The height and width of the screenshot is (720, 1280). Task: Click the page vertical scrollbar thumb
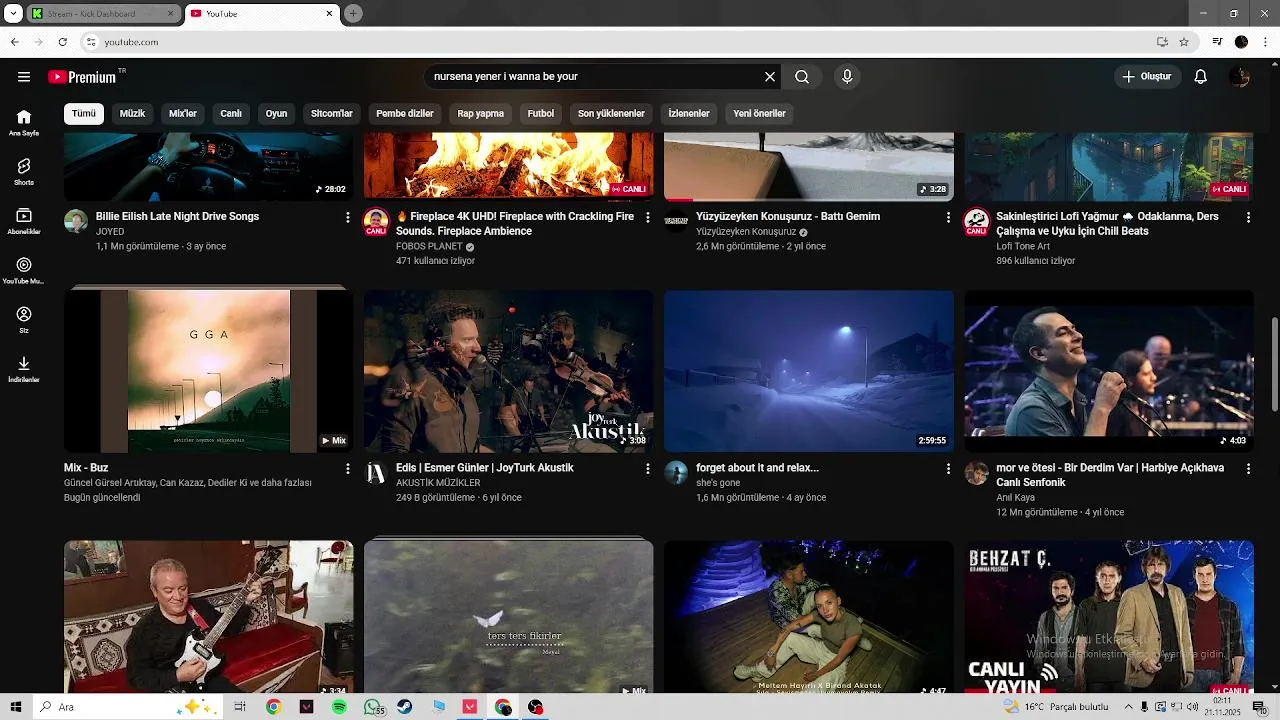1274,364
